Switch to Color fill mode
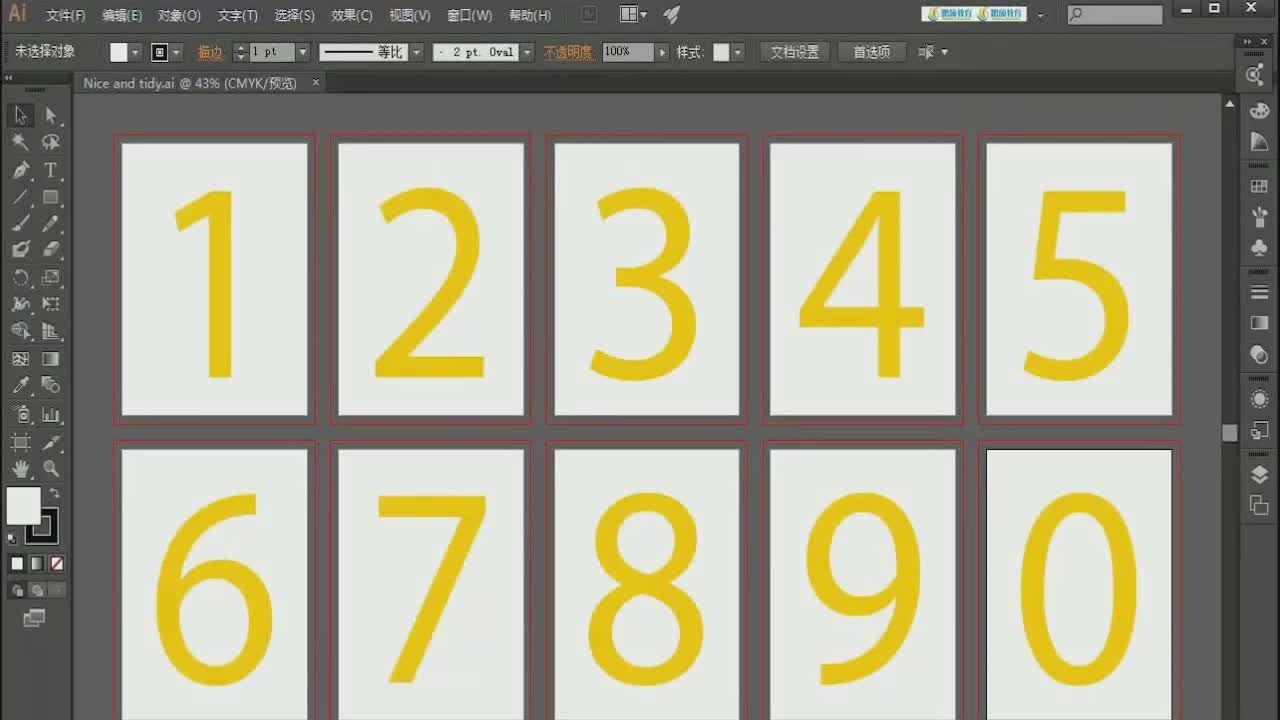Viewport: 1280px width, 720px height. [17, 564]
